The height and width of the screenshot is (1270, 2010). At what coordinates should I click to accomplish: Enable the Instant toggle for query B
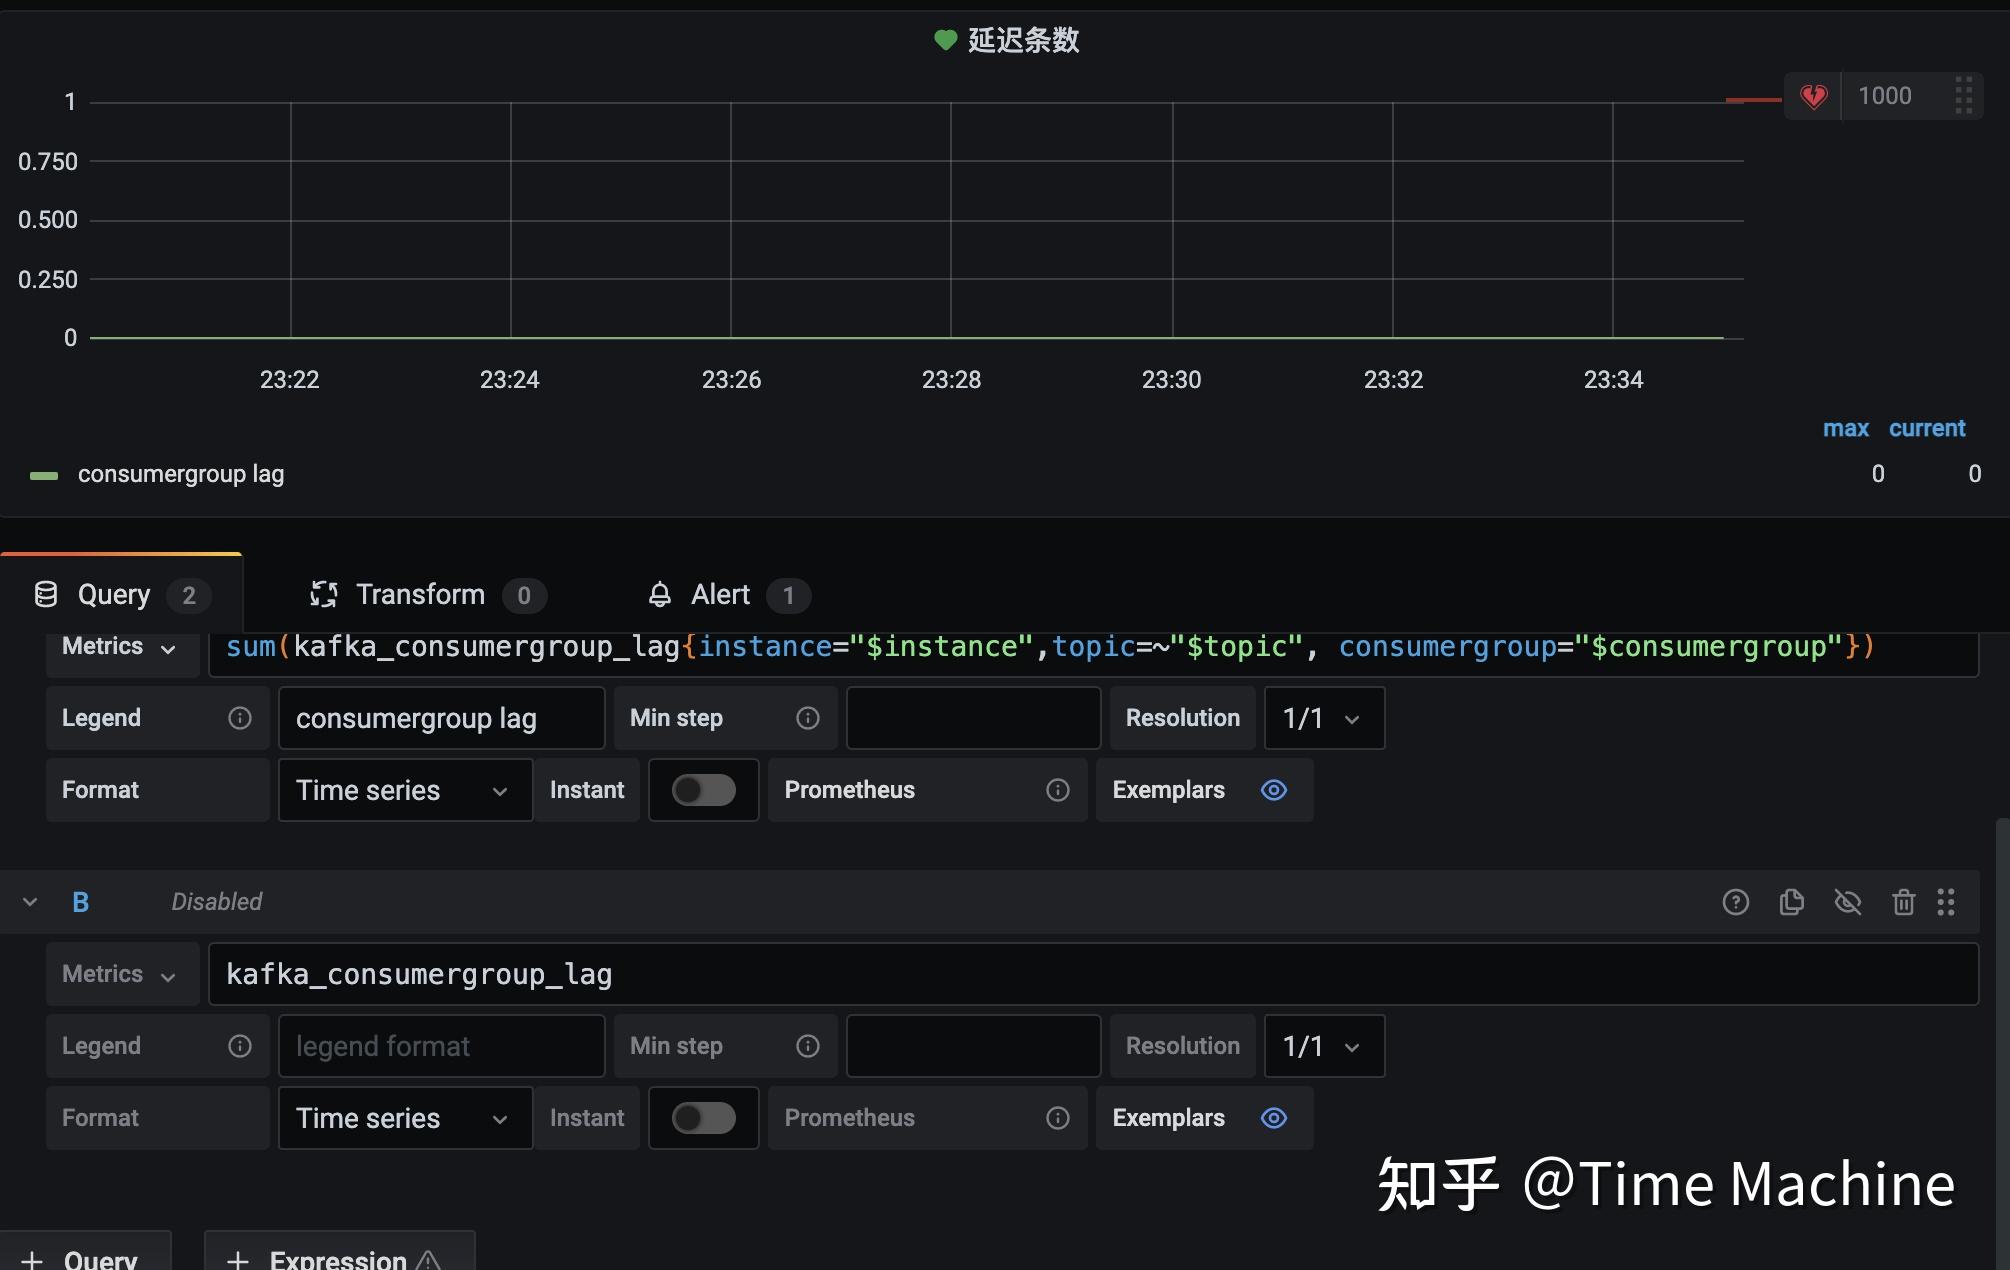click(703, 1118)
